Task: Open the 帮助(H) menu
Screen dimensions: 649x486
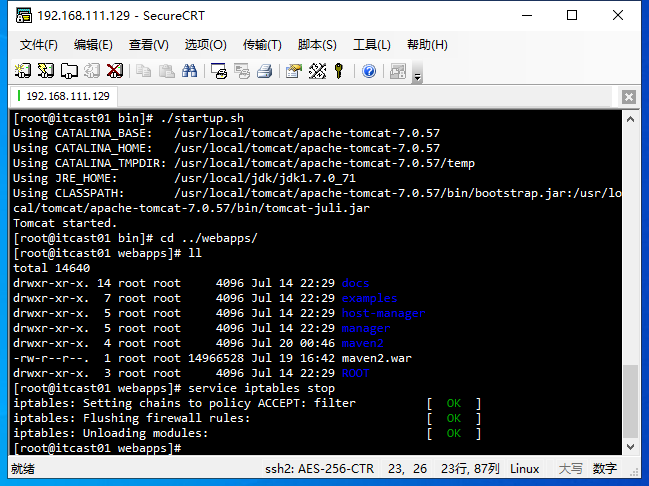Action: (427, 45)
